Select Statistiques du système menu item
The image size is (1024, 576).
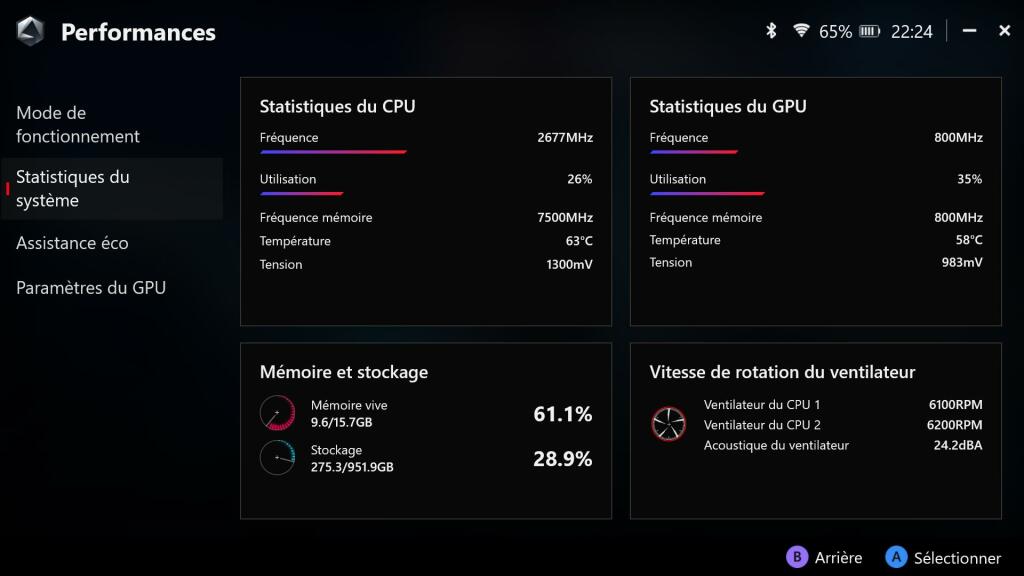click(x=73, y=188)
